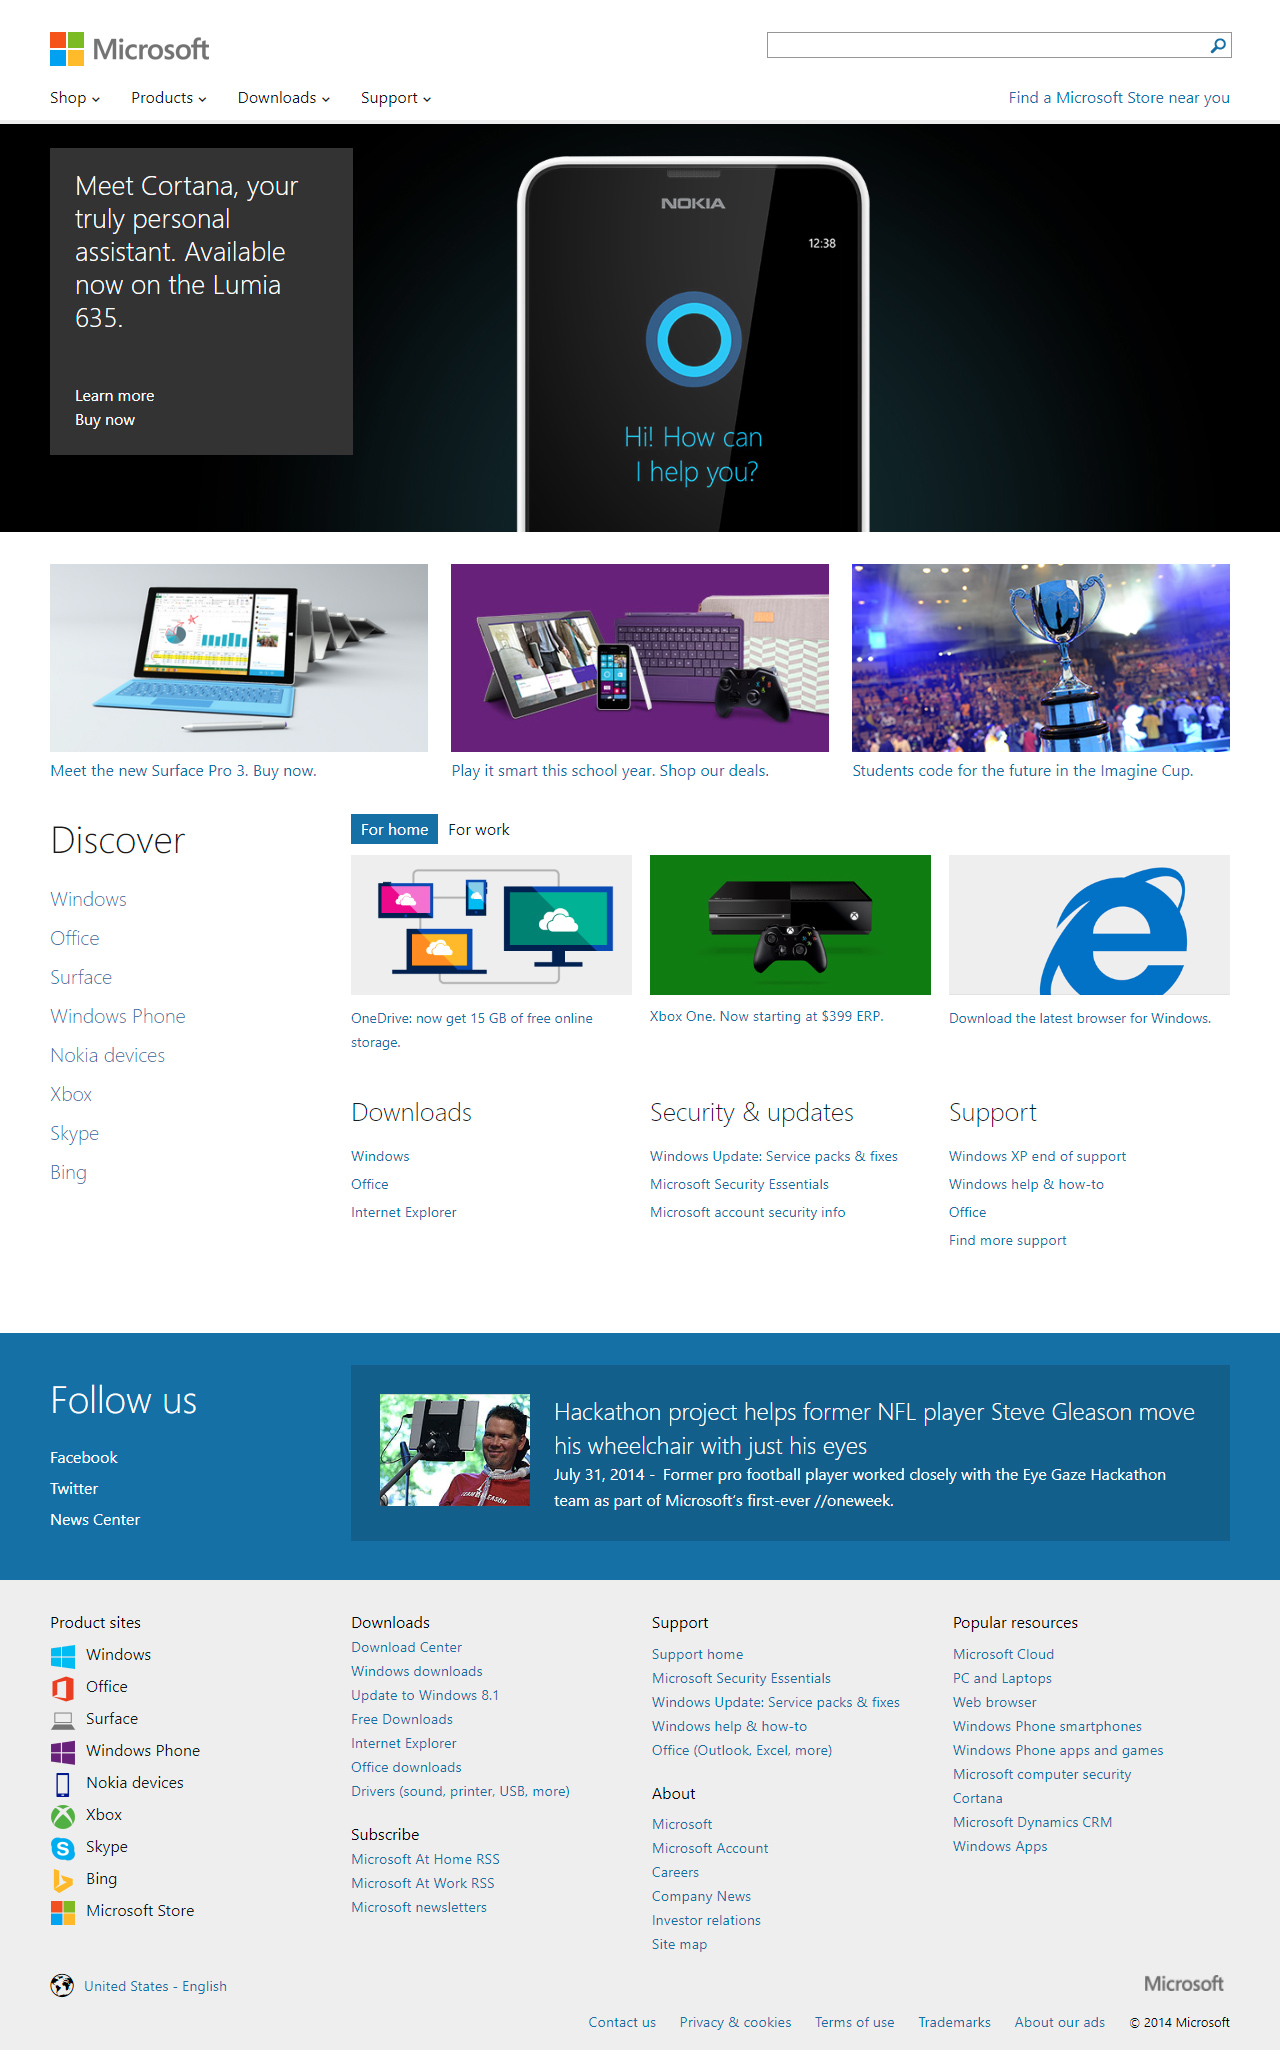This screenshot has width=1280, height=2070.
Task: Select Windows under Discover
Action: coord(88,899)
